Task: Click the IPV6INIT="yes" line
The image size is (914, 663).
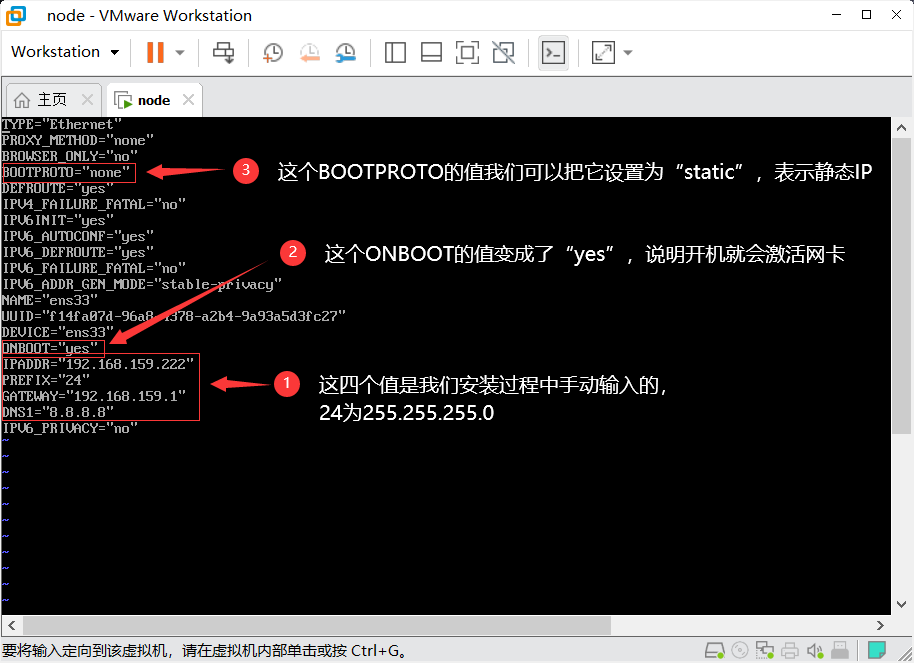Action: pos(58,220)
